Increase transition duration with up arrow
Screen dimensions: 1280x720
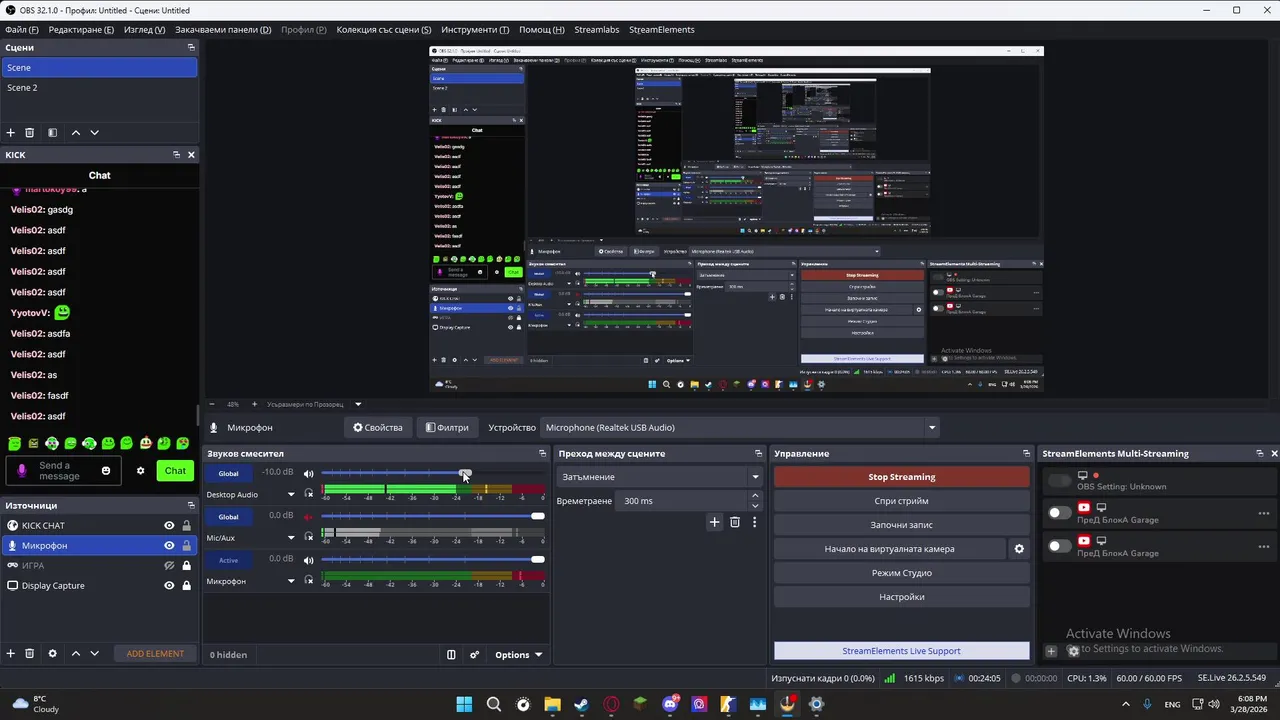point(755,495)
